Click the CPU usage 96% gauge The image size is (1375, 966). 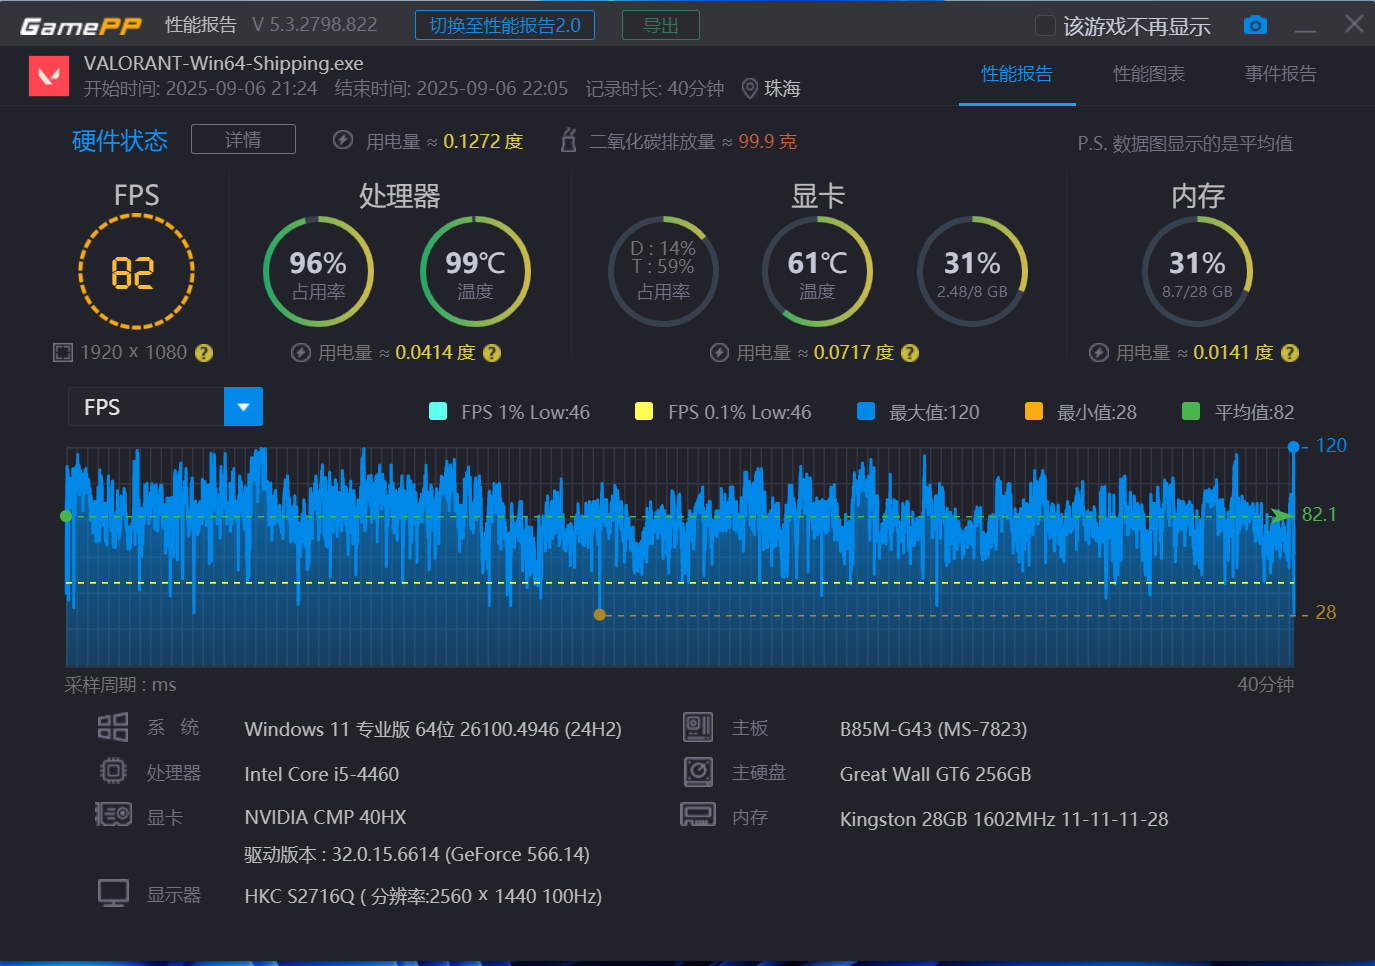pyautogui.click(x=318, y=272)
